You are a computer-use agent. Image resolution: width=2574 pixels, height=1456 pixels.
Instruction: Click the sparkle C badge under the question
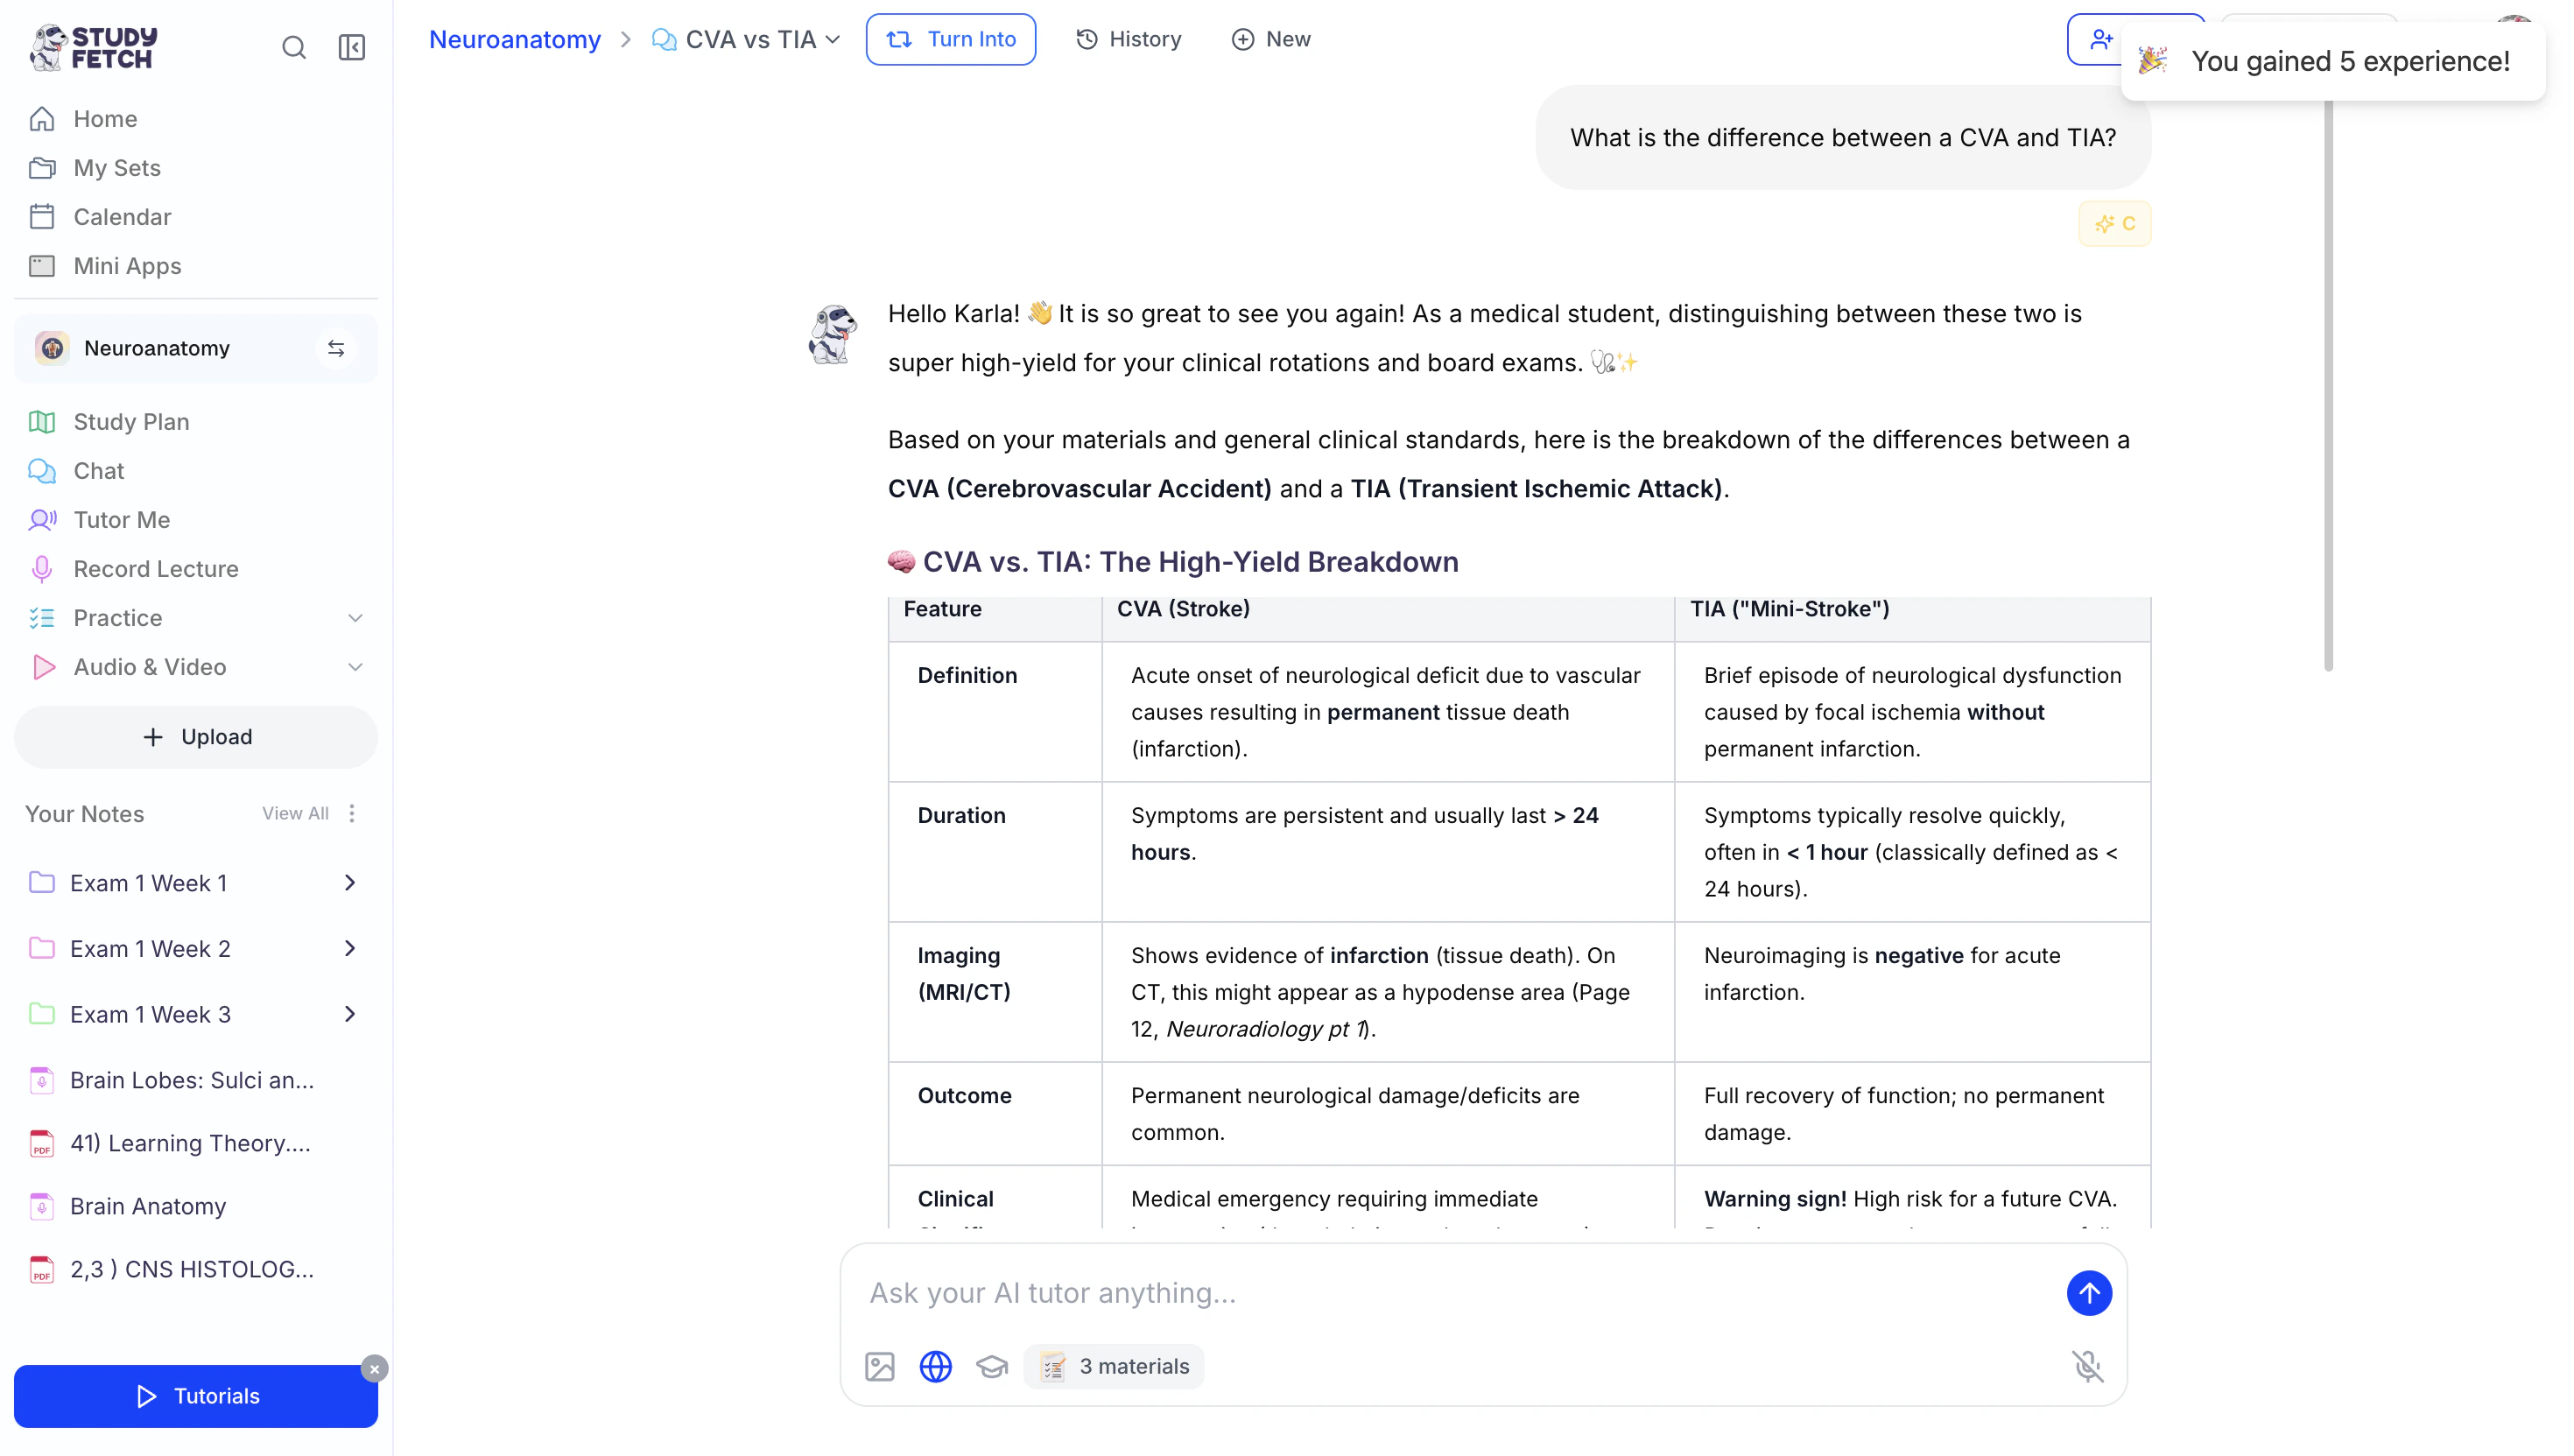pyautogui.click(x=2114, y=223)
